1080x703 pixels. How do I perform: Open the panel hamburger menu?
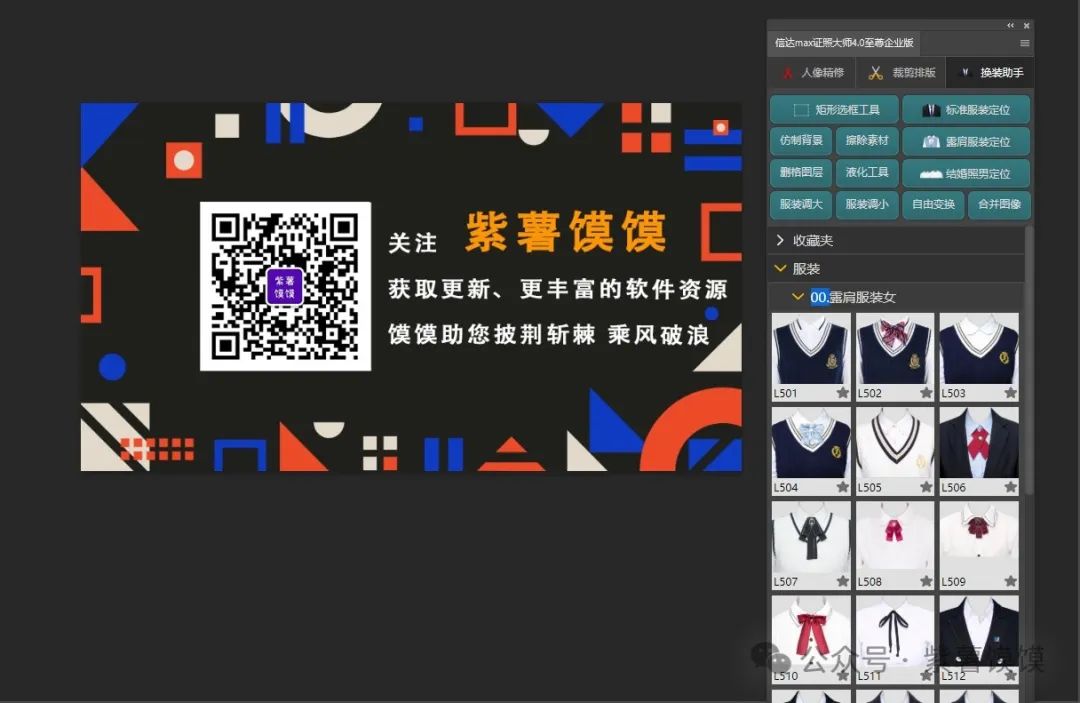coord(1025,43)
